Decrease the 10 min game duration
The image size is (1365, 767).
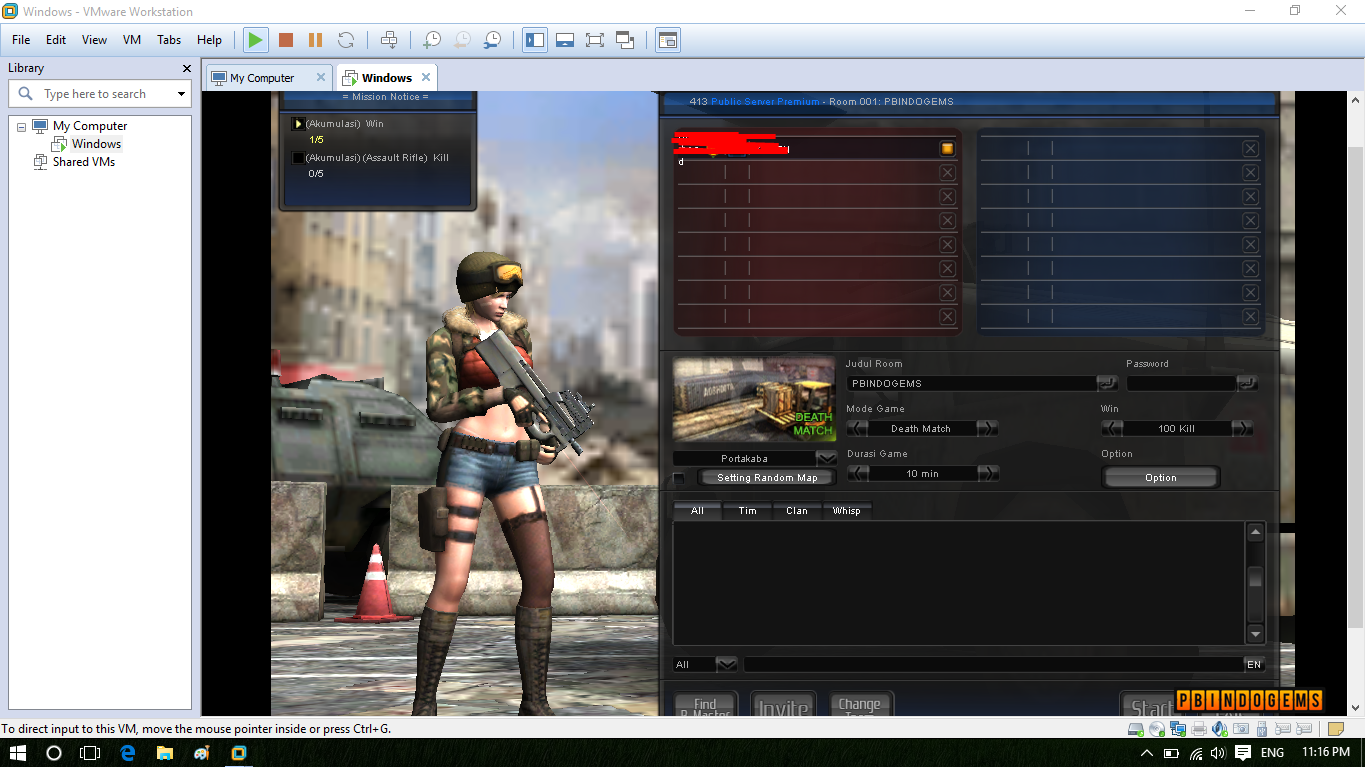click(857, 473)
